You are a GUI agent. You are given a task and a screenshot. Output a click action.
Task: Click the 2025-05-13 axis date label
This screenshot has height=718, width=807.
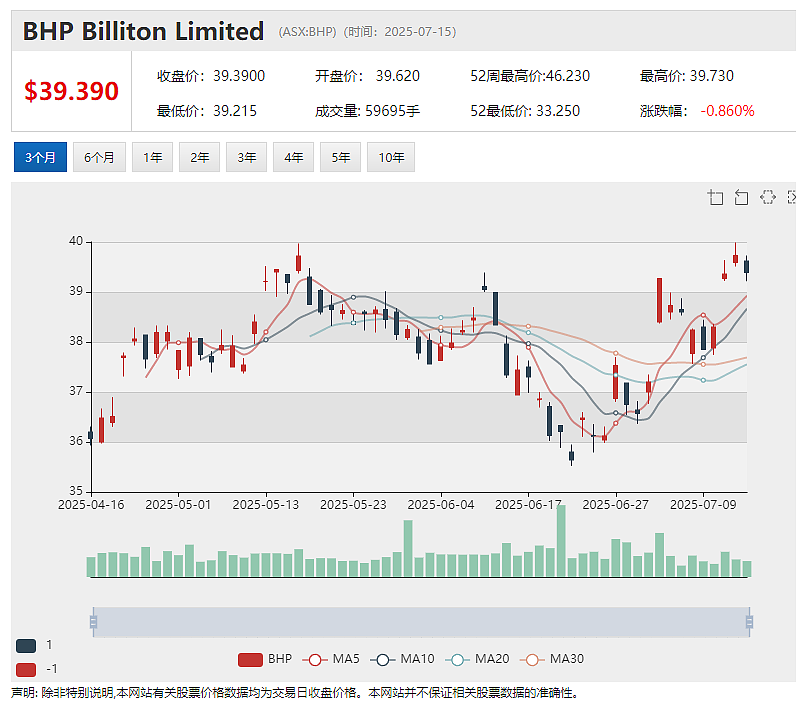[x=266, y=505]
